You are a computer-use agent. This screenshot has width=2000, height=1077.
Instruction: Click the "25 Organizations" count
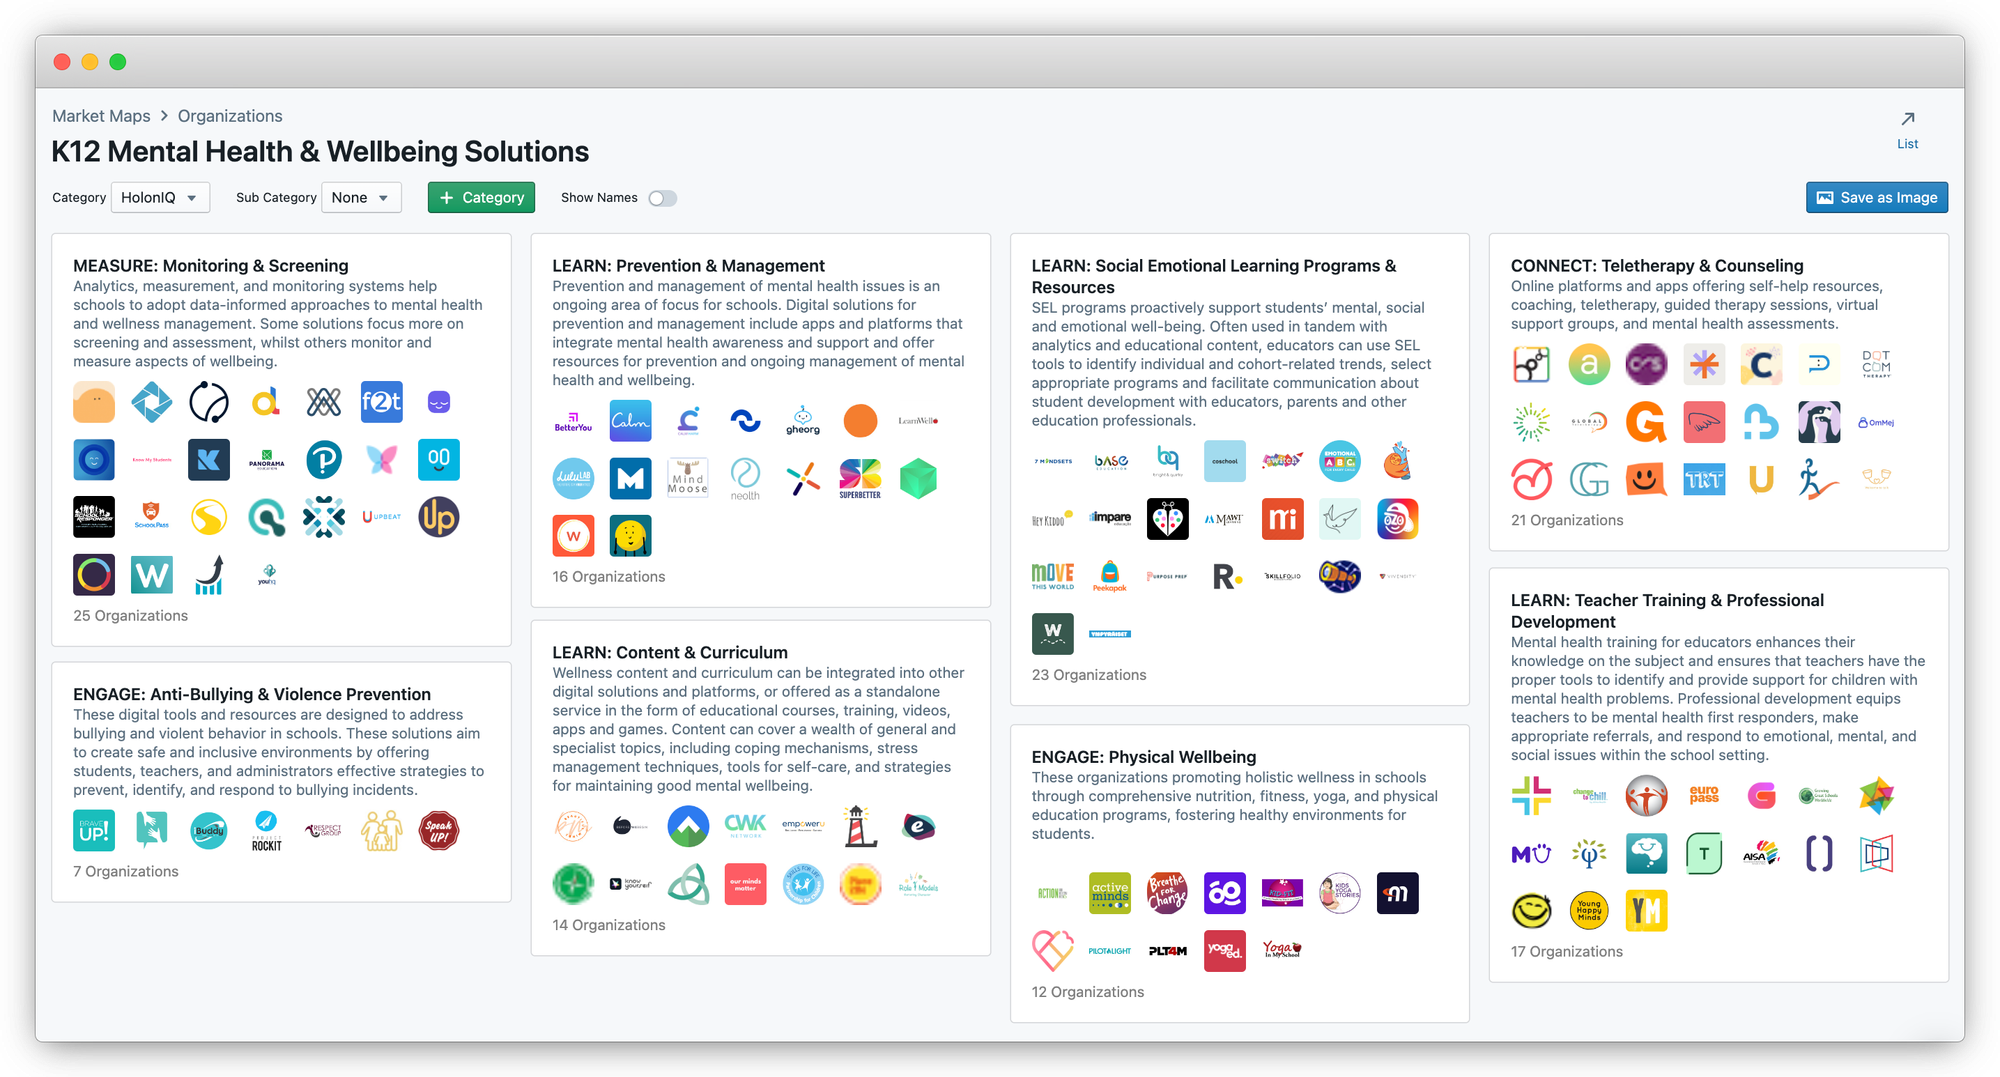pos(130,616)
